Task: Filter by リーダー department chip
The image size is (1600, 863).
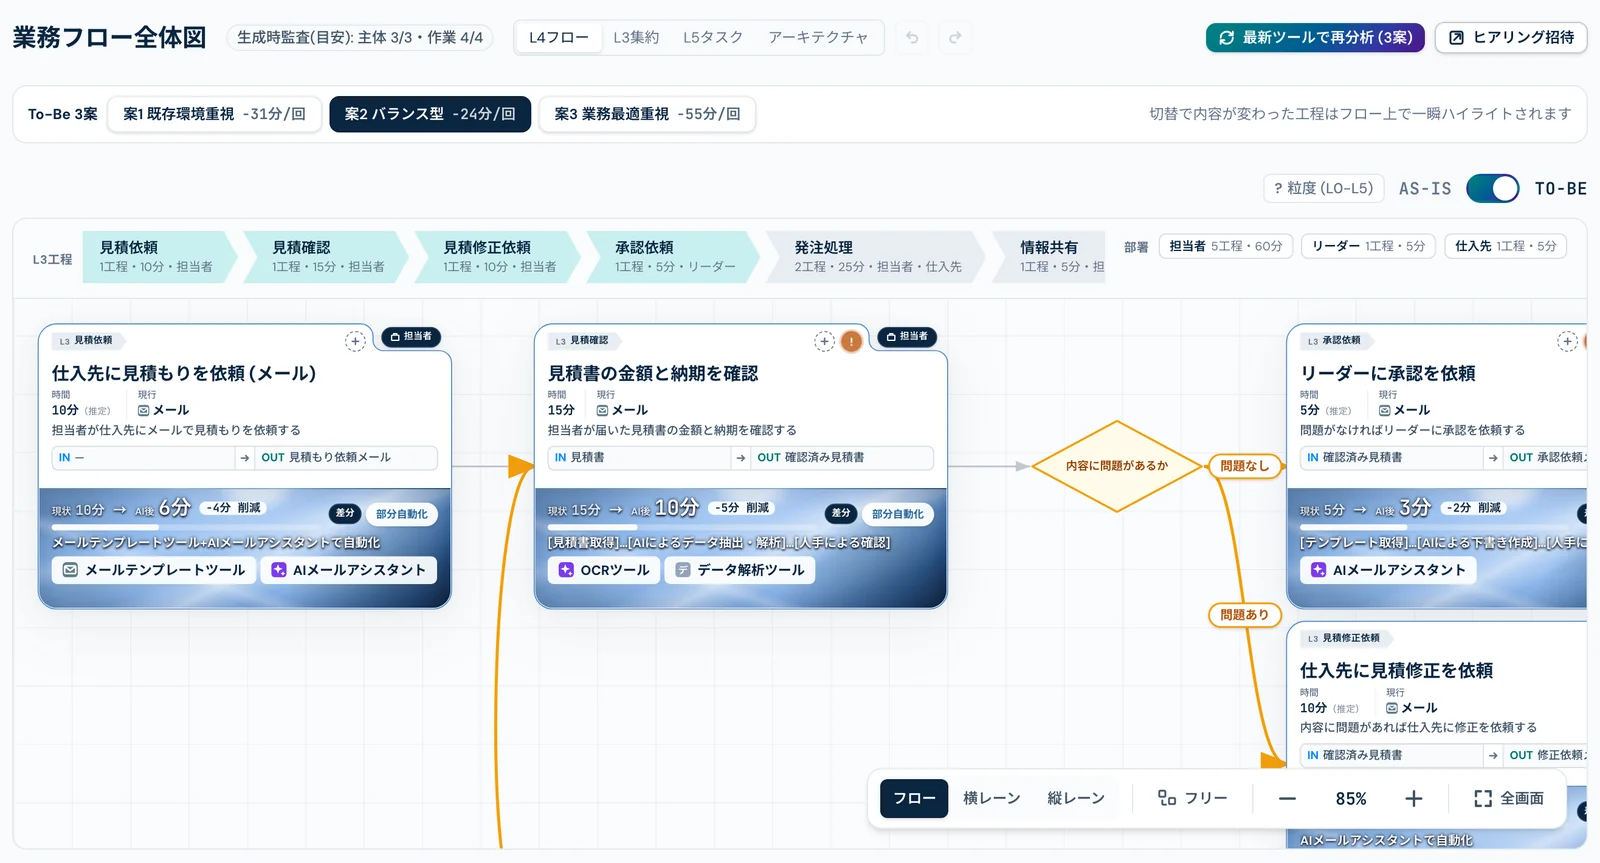Action: (1368, 246)
